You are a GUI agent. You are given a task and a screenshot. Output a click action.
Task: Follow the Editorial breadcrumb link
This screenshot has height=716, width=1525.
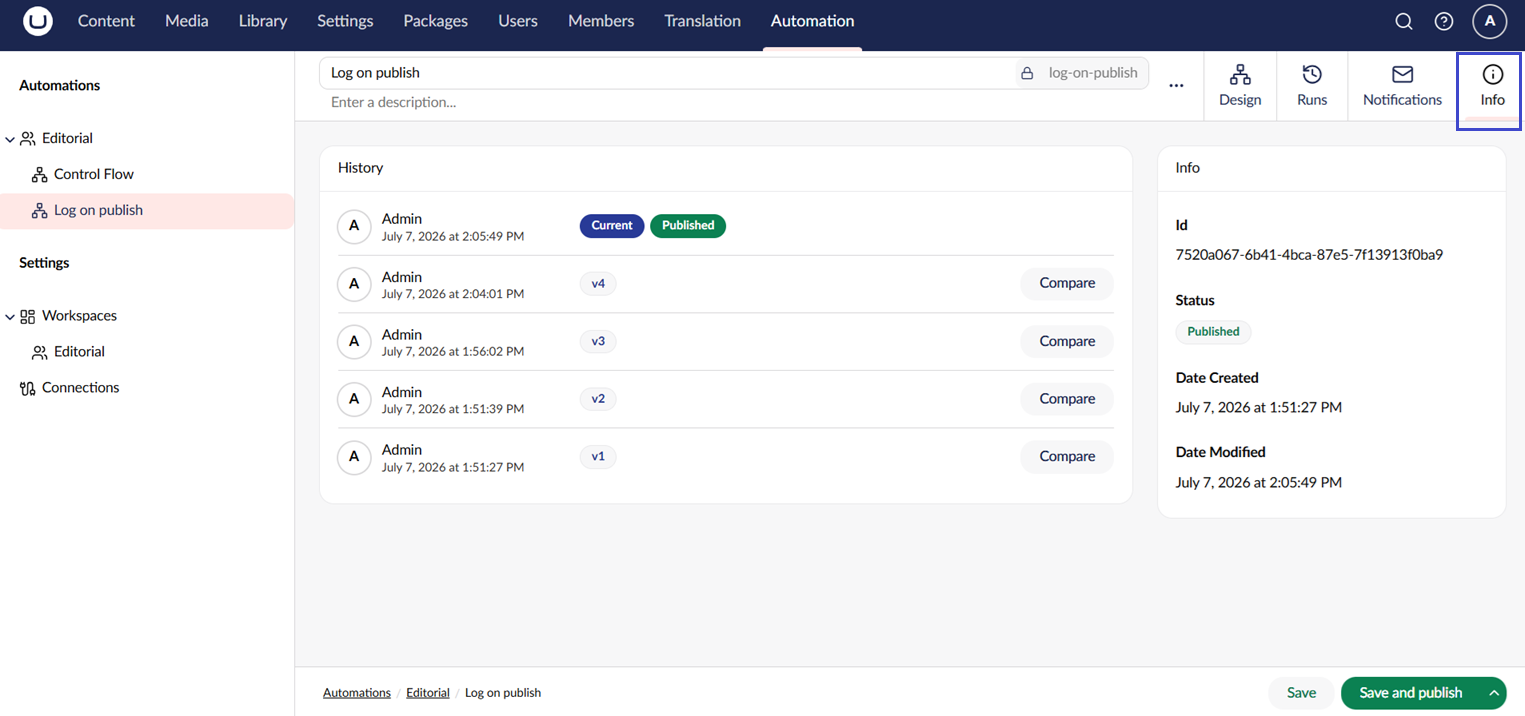pyautogui.click(x=428, y=693)
